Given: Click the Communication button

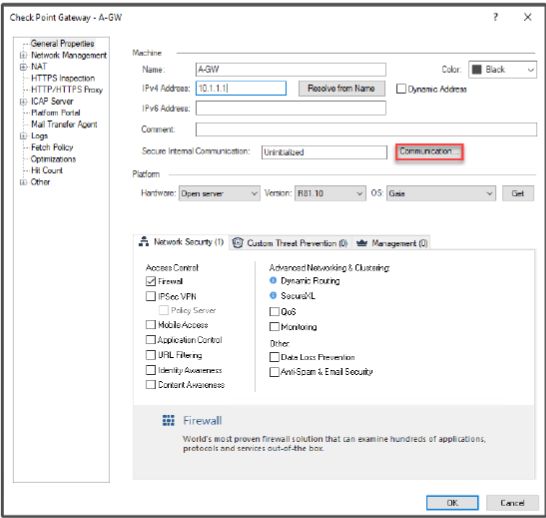Looking at the screenshot, I should [429, 152].
